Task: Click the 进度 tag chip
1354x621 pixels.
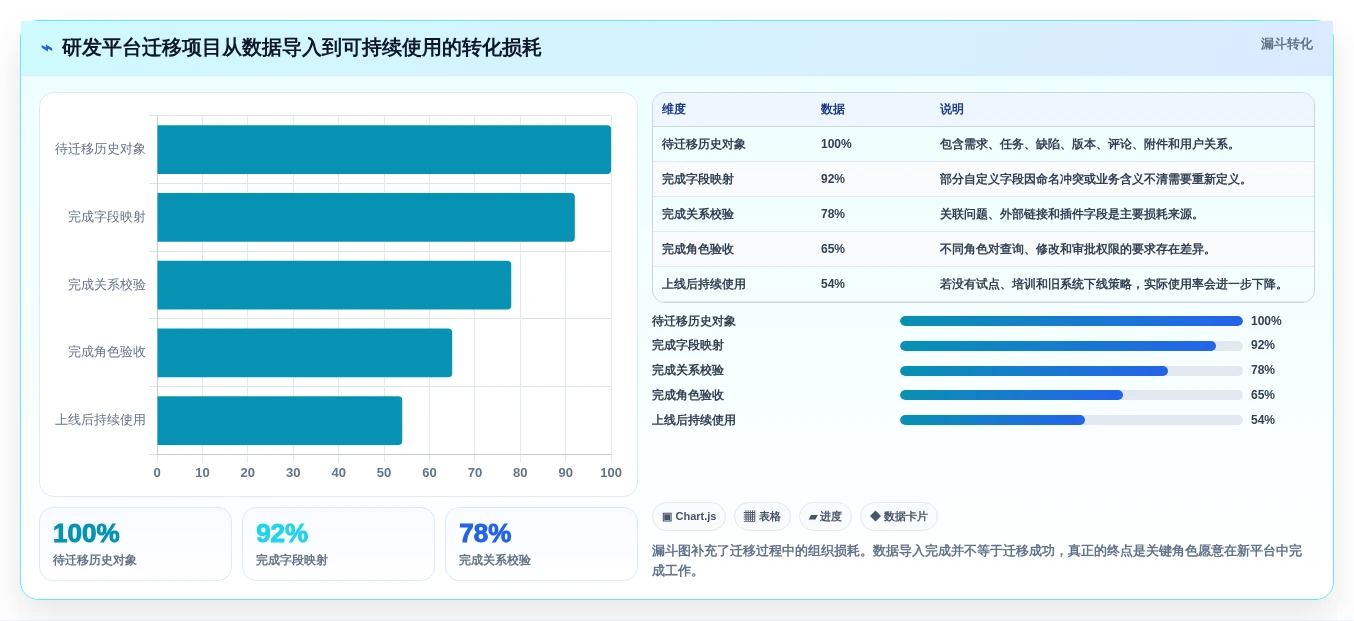Action: point(825,517)
